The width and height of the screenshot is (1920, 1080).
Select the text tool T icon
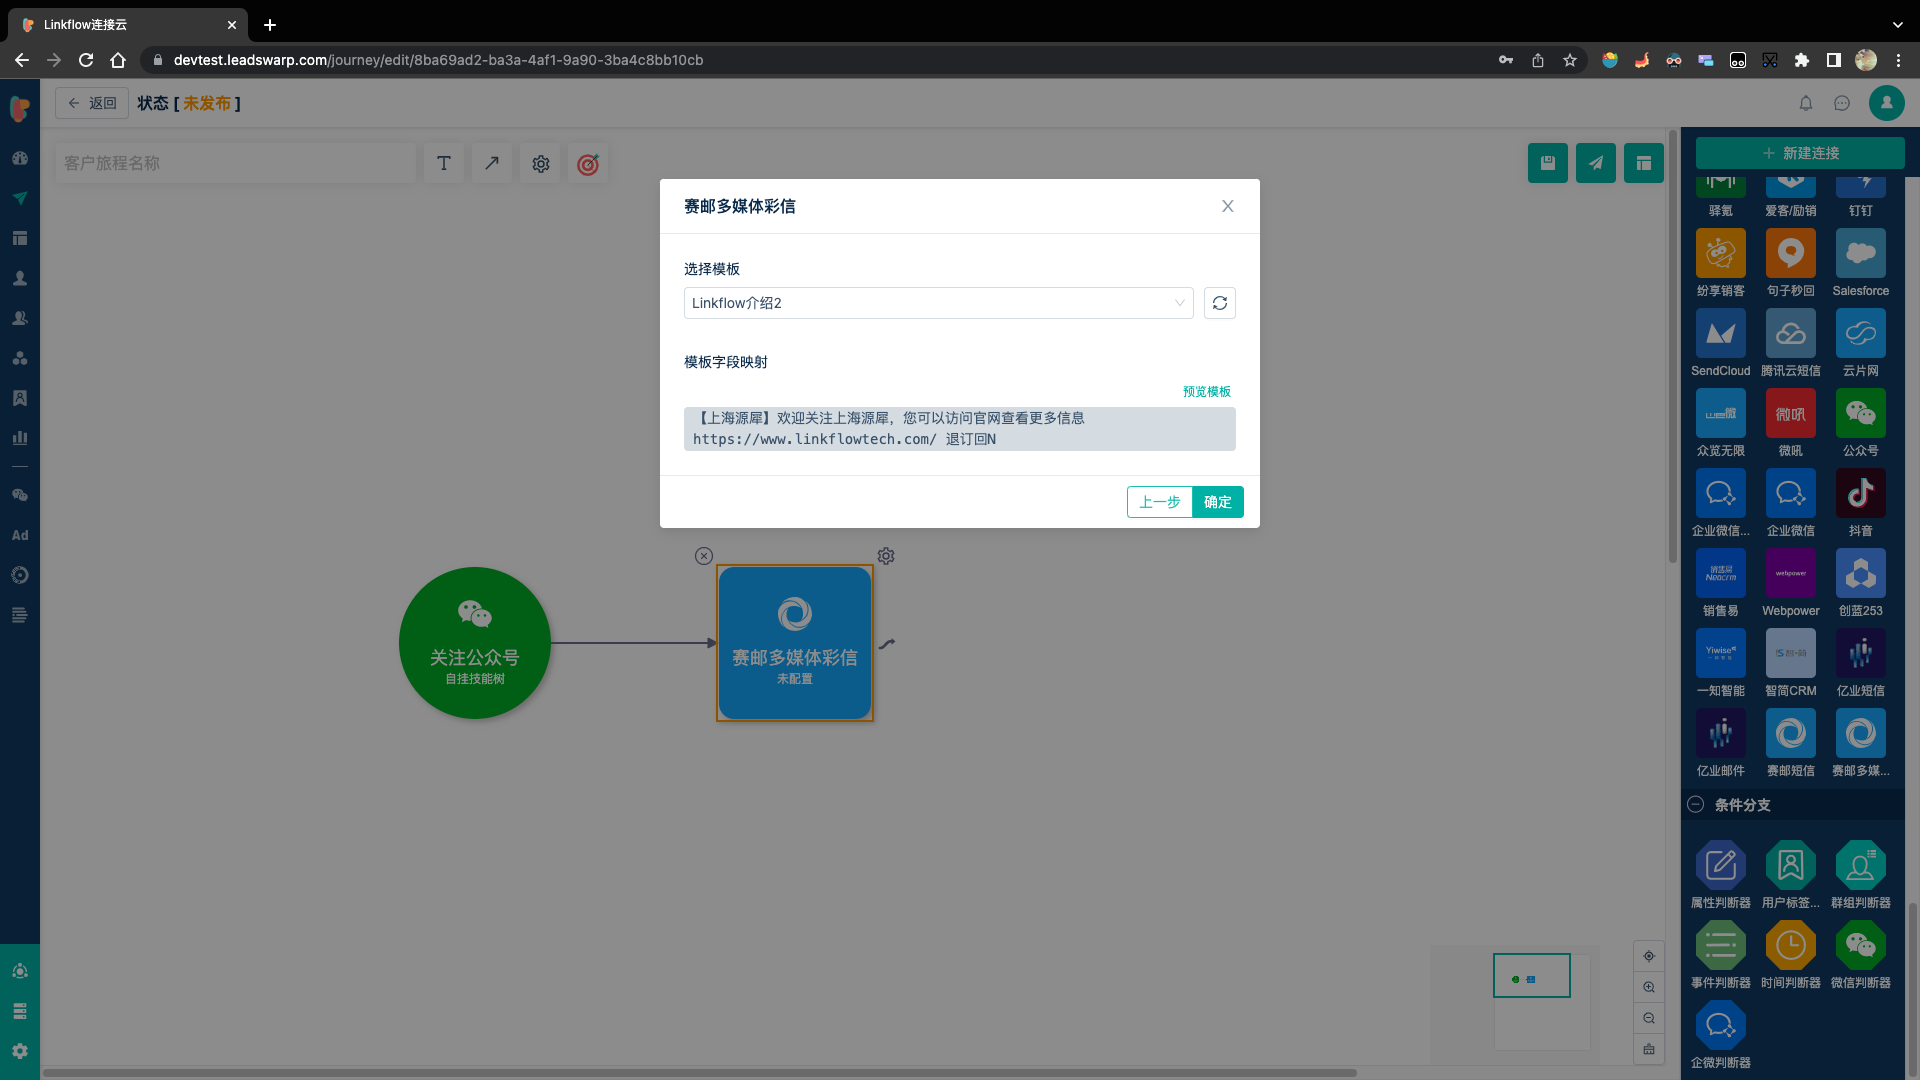444,163
